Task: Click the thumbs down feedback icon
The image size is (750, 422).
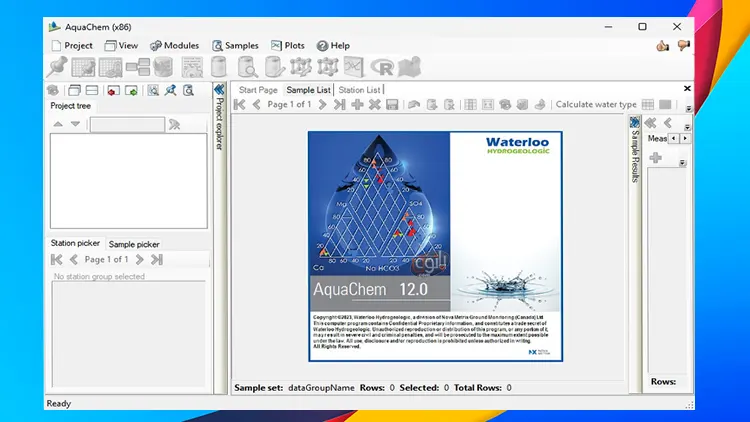Action: (x=684, y=45)
